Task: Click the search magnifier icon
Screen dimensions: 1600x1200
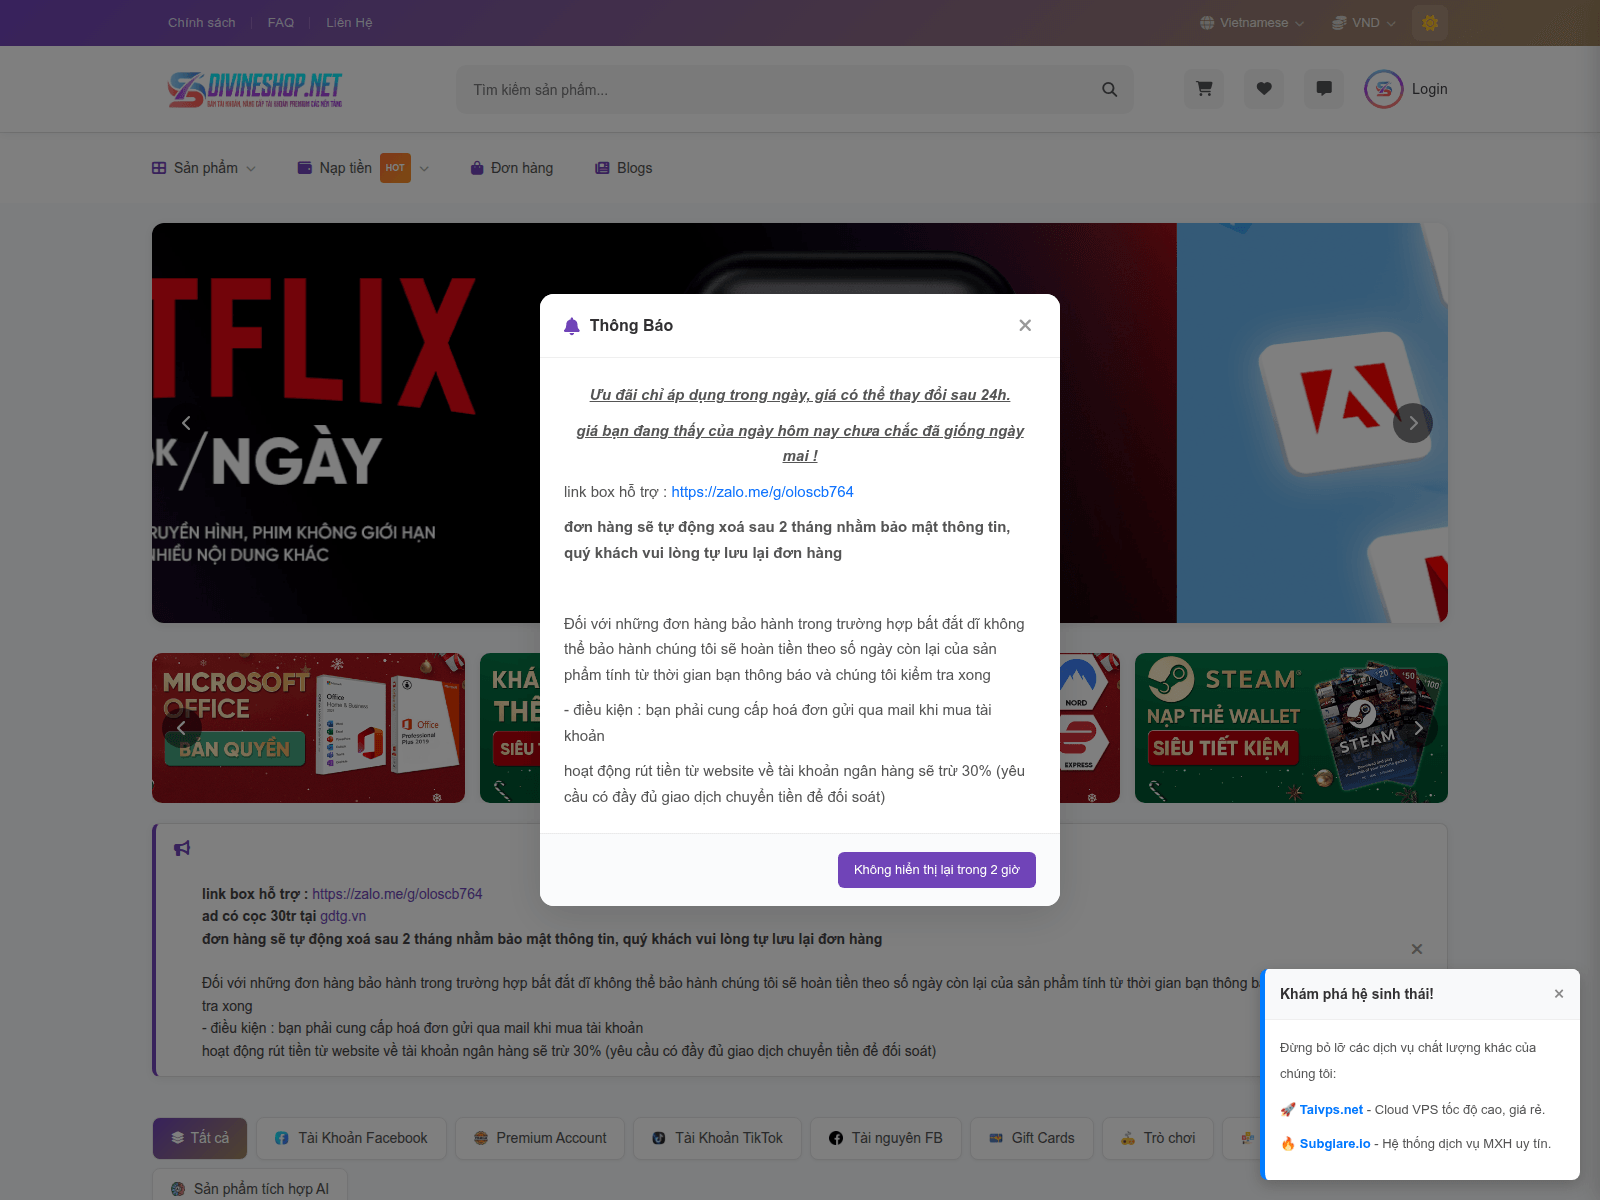Action: (1109, 89)
